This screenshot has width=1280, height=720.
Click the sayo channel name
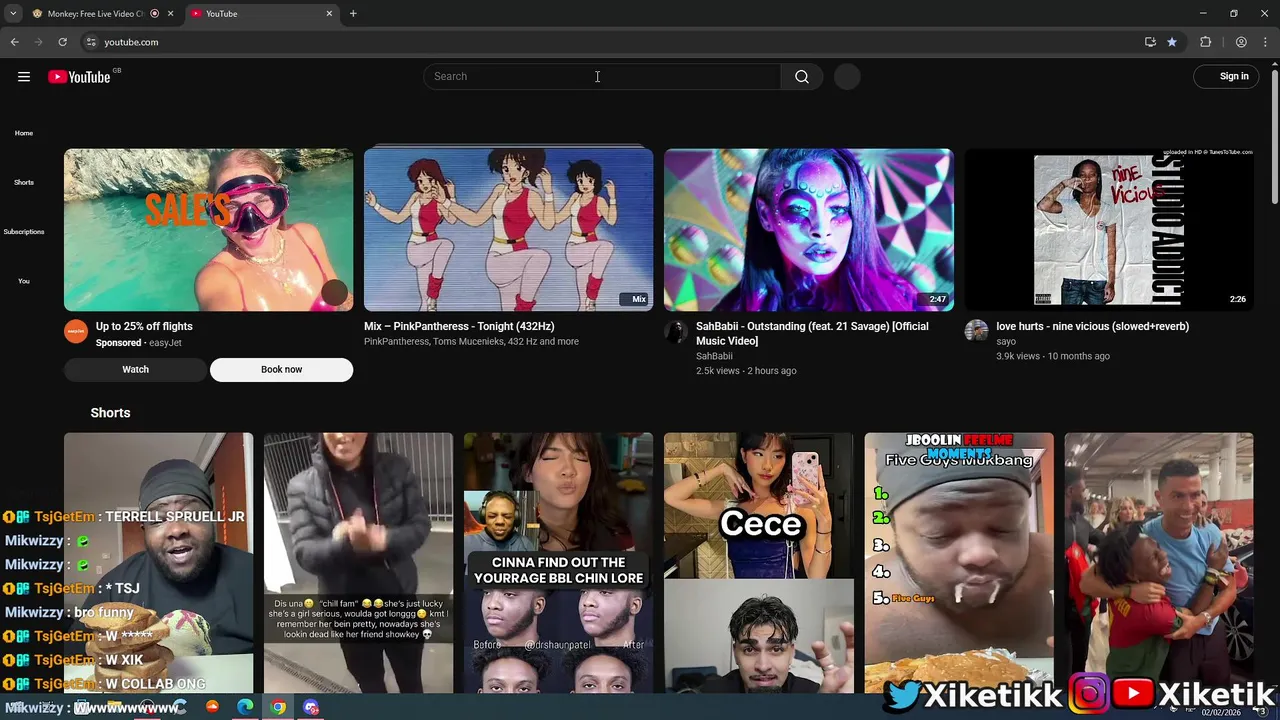tap(1006, 342)
